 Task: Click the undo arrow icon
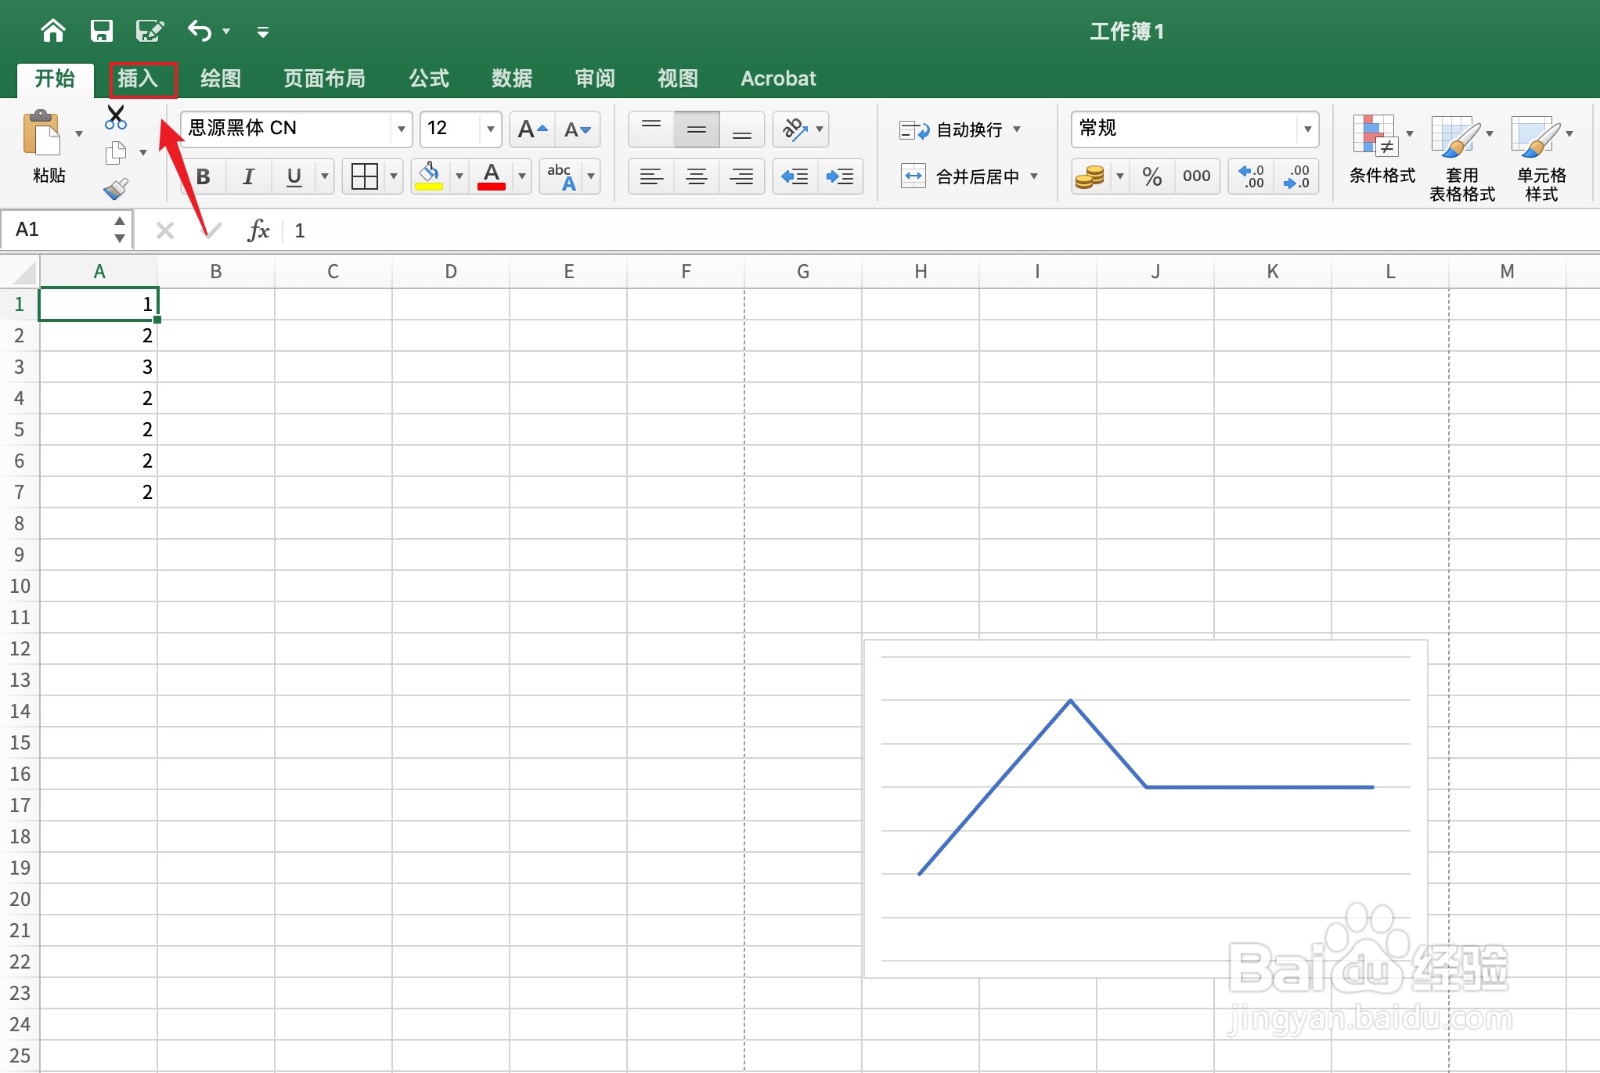coord(199,31)
